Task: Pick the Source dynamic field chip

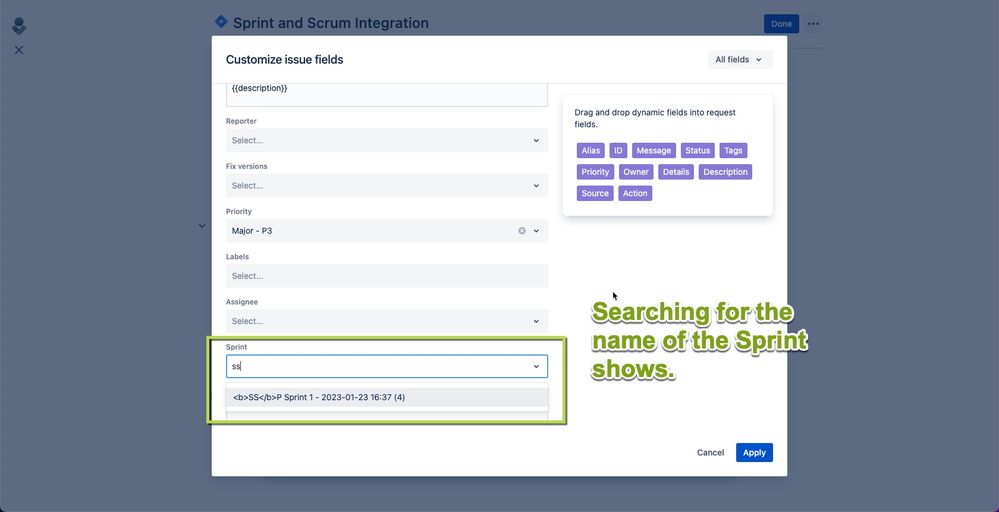Action: click(595, 193)
